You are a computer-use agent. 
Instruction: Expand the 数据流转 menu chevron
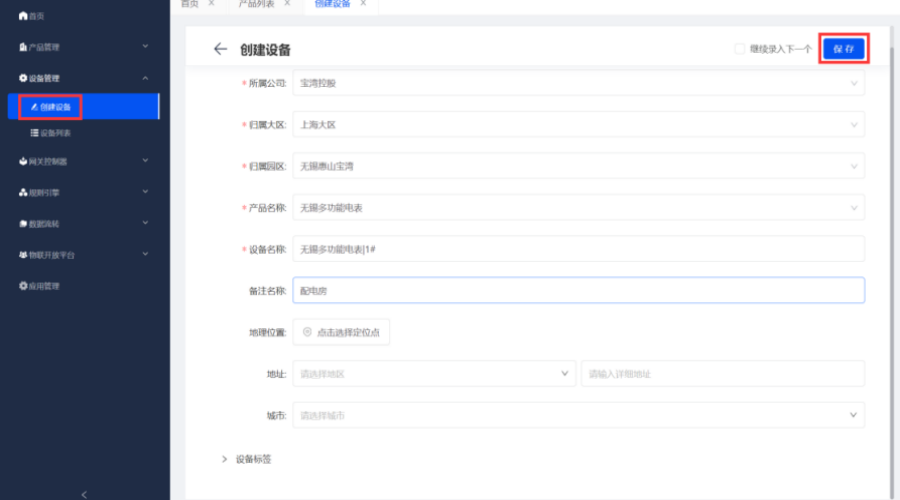145,223
